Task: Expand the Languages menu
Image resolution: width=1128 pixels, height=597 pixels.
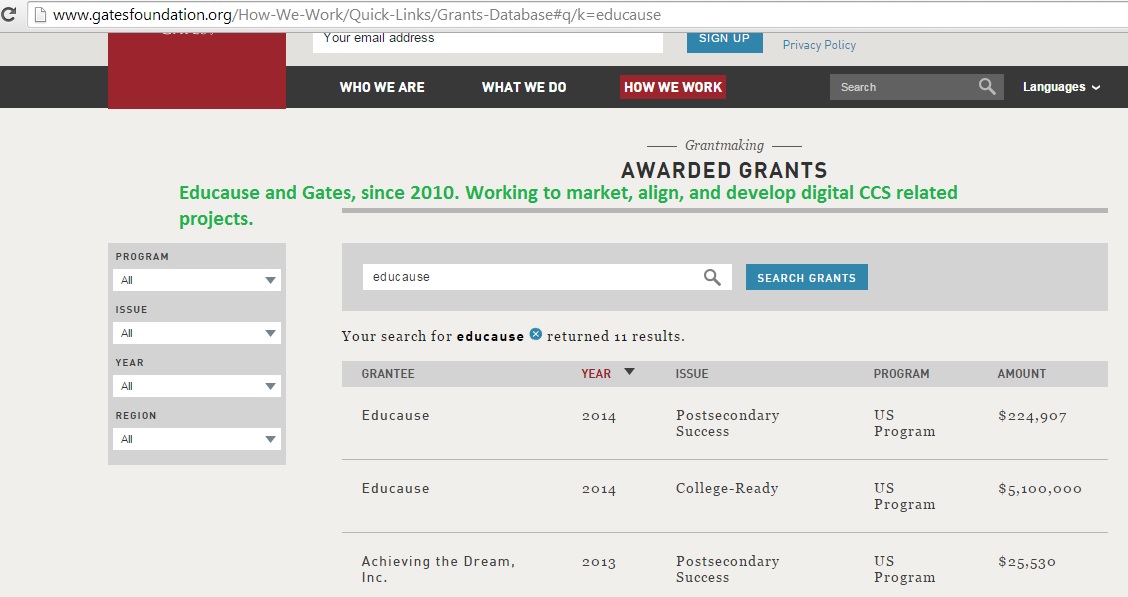Action: [1061, 87]
